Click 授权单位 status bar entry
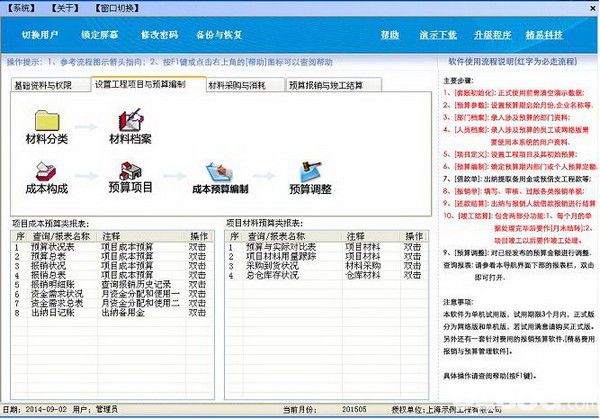This screenshot has height=419, width=600. click(447, 410)
